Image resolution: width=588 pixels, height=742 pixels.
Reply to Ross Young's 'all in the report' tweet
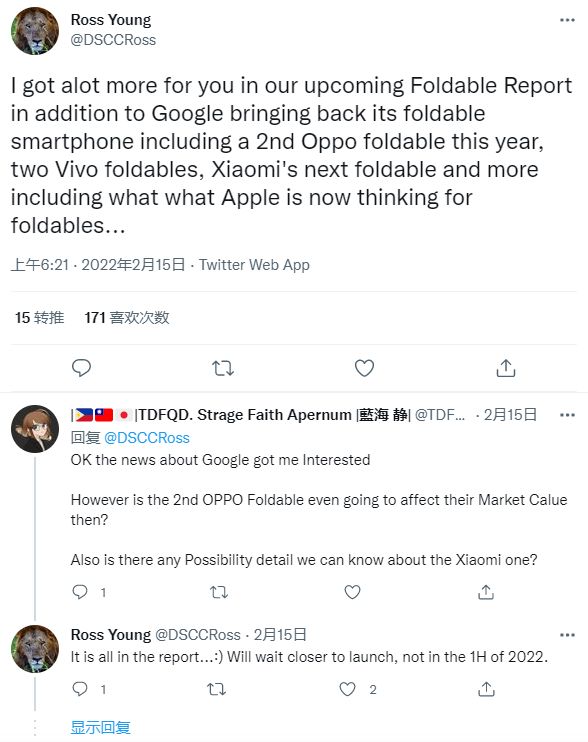(x=79, y=689)
